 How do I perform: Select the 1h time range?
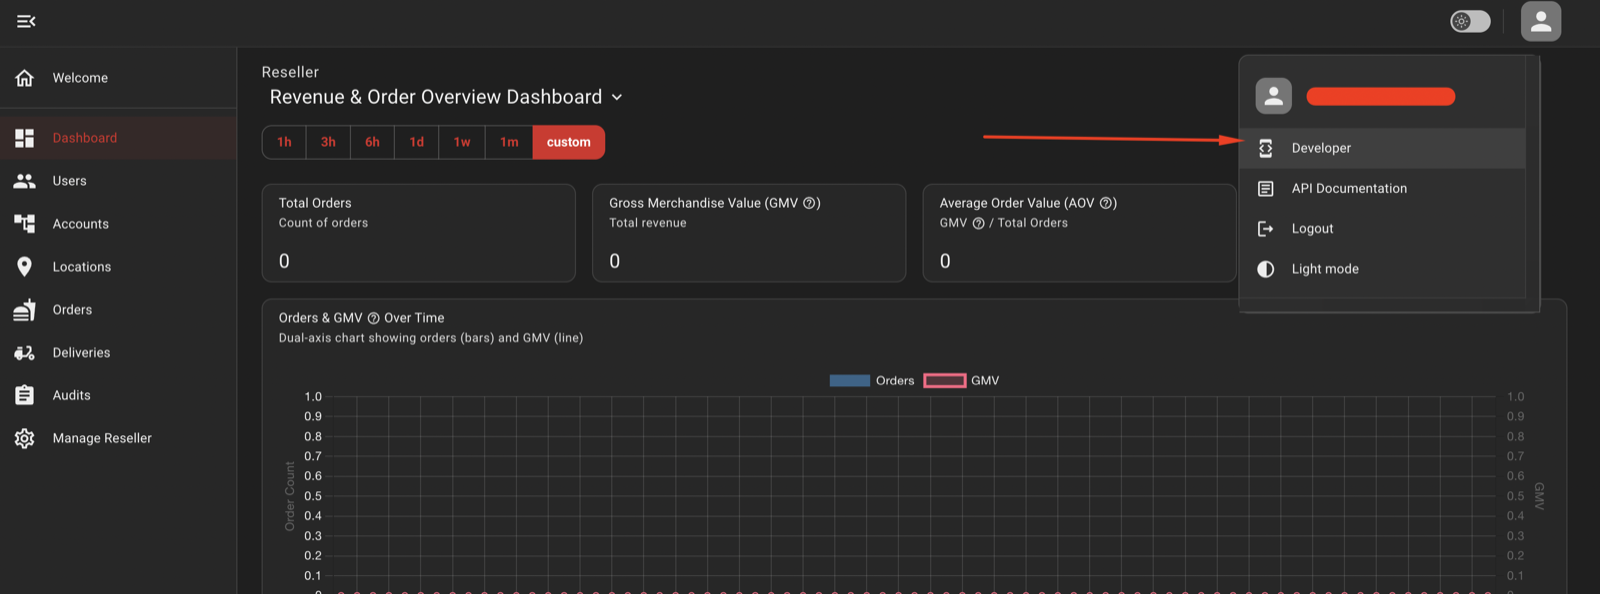click(284, 142)
